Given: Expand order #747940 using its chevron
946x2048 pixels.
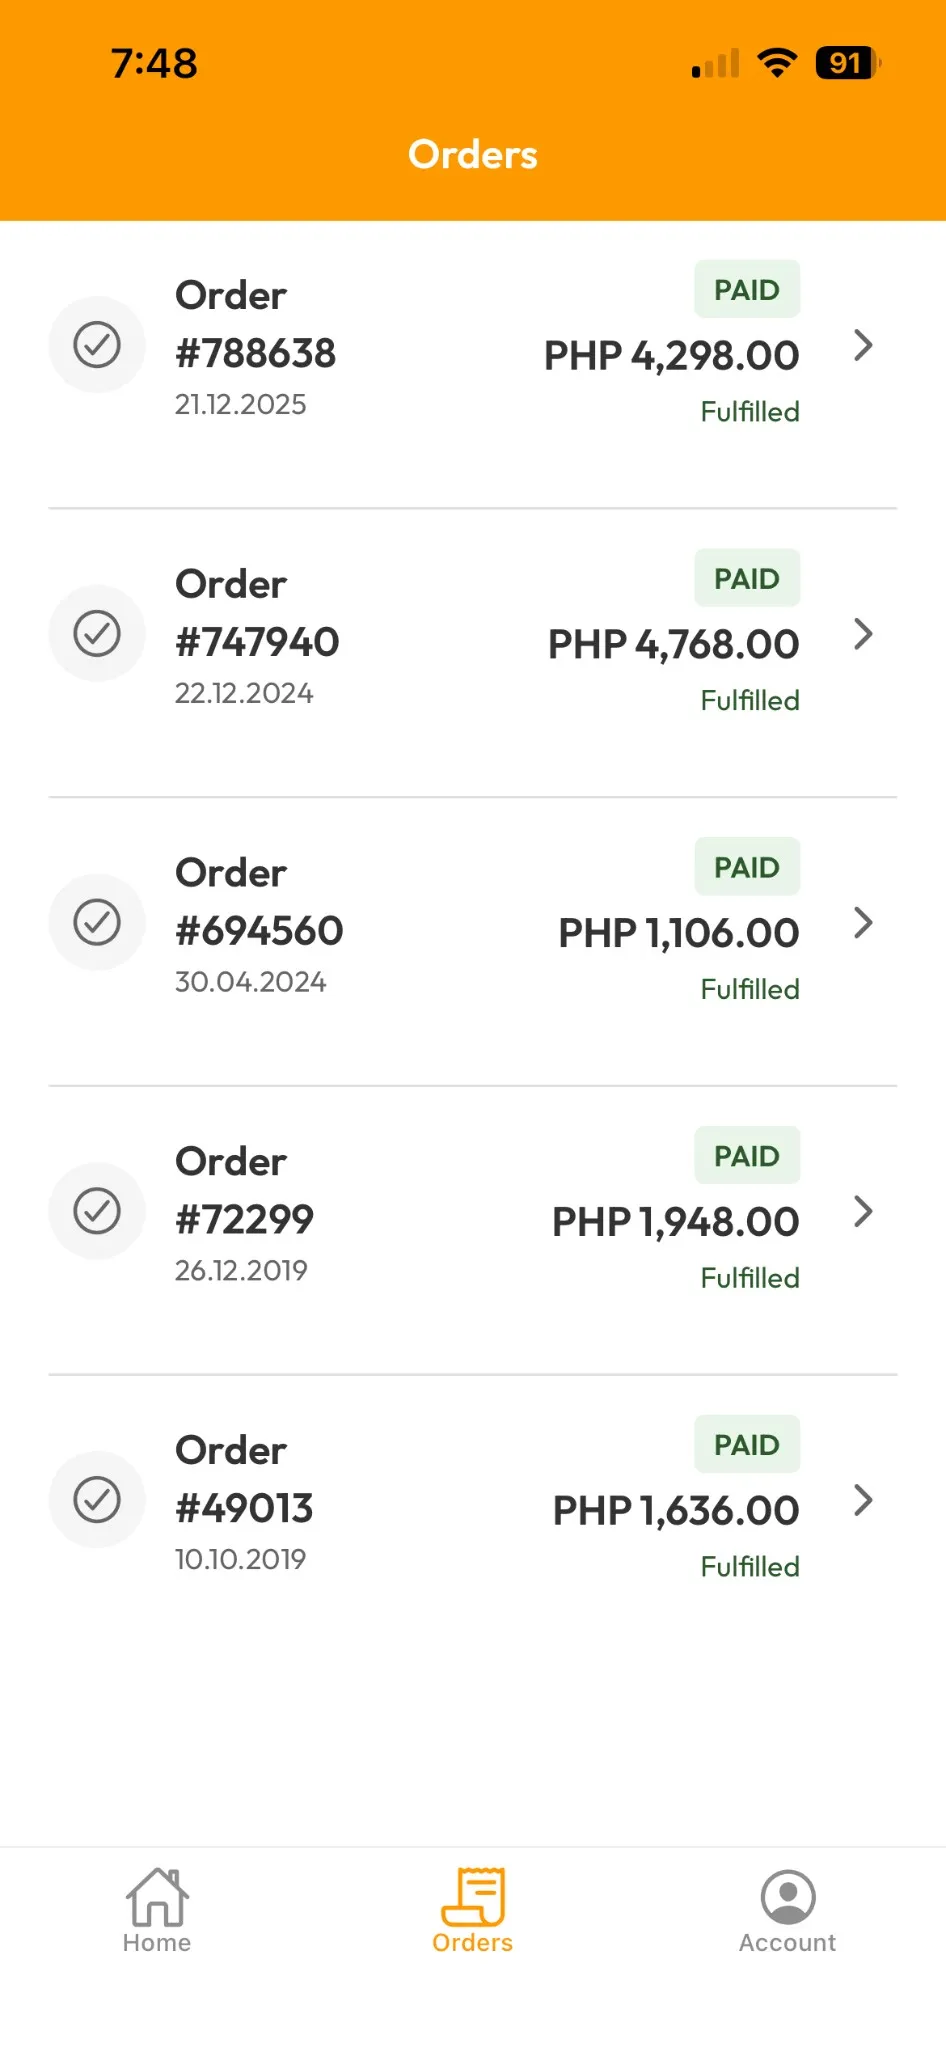Looking at the screenshot, I should [x=863, y=634].
